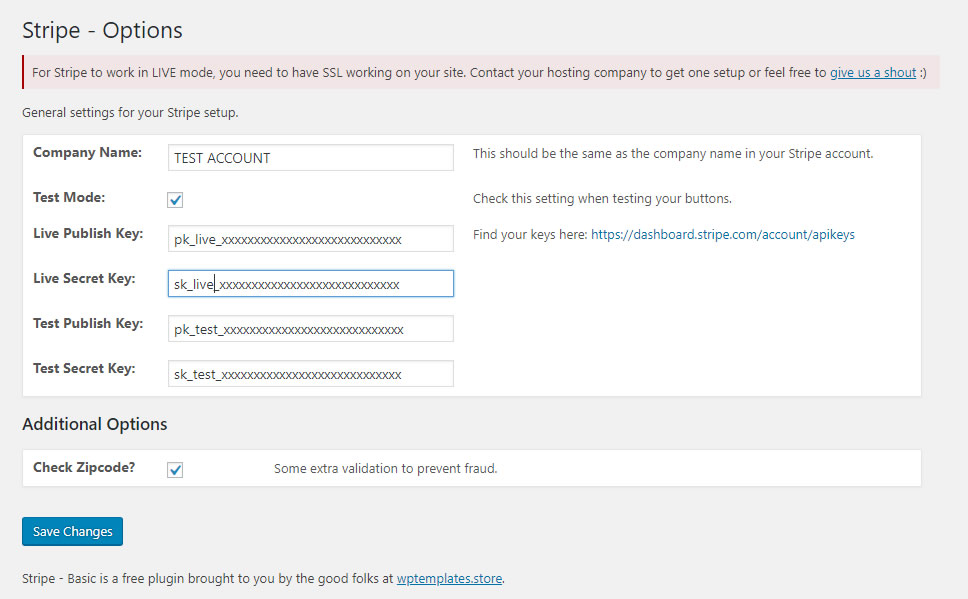Click the 'Test Publish Key:' label
968x599 pixels.
[x=88, y=324]
